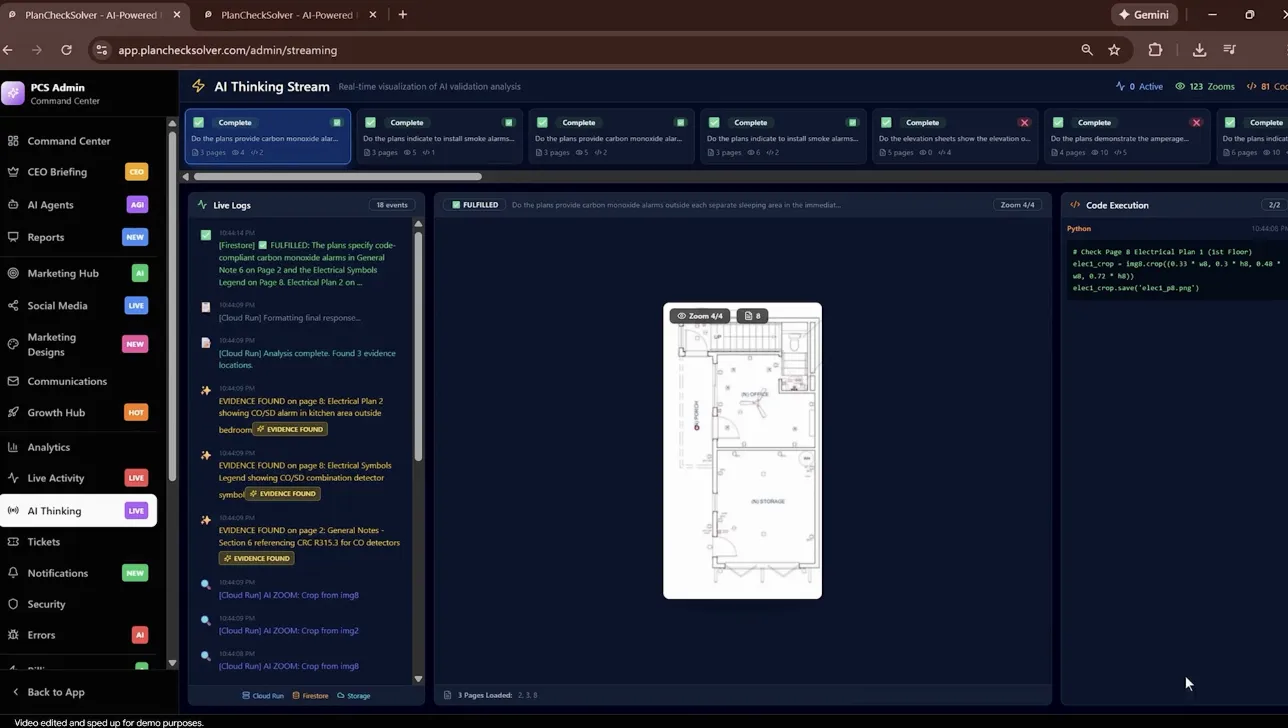
Task: Click the browser downloads icon
Action: point(1199,49)
